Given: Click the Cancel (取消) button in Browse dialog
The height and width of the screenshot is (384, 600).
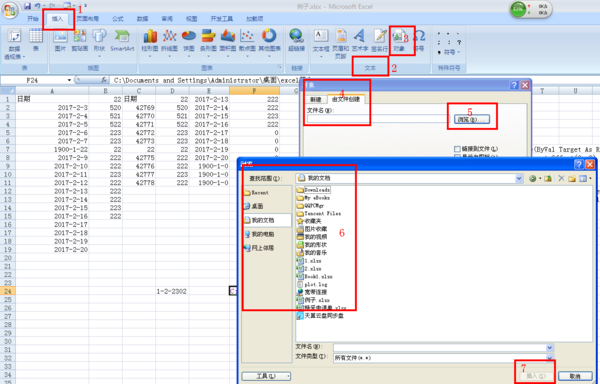Looking at the screenshot, I should pyautogui.click(x=575, y=376).
